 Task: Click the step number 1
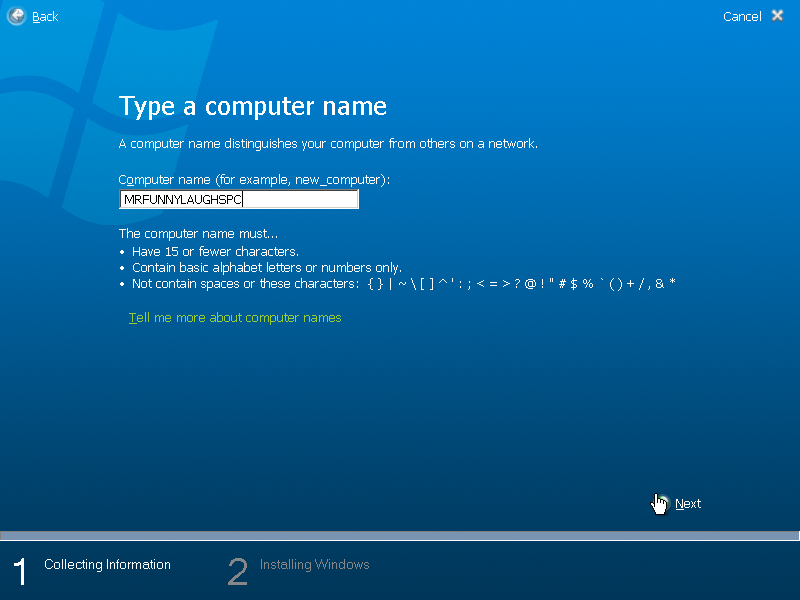tap(20, 571)
